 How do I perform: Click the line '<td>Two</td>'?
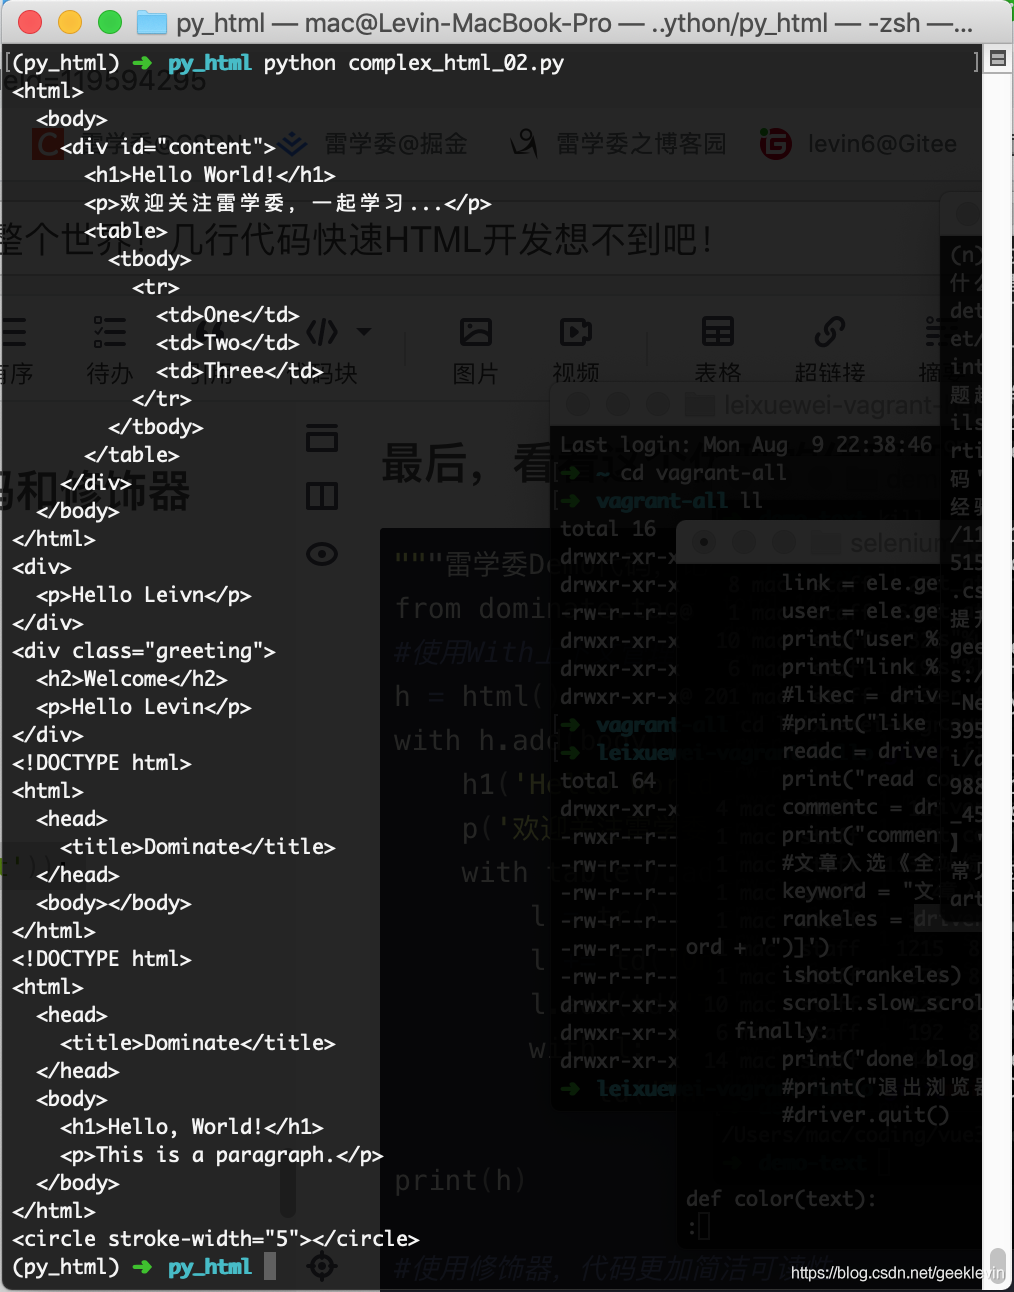(228, 343)
